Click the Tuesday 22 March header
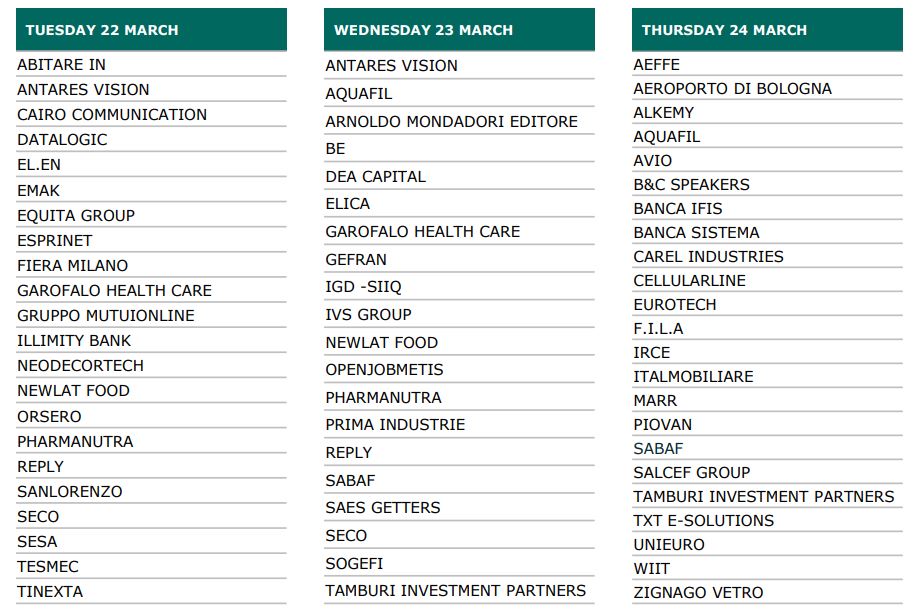Image resolution: width=921 pixels, height=614 pixels. pos(102,30)
